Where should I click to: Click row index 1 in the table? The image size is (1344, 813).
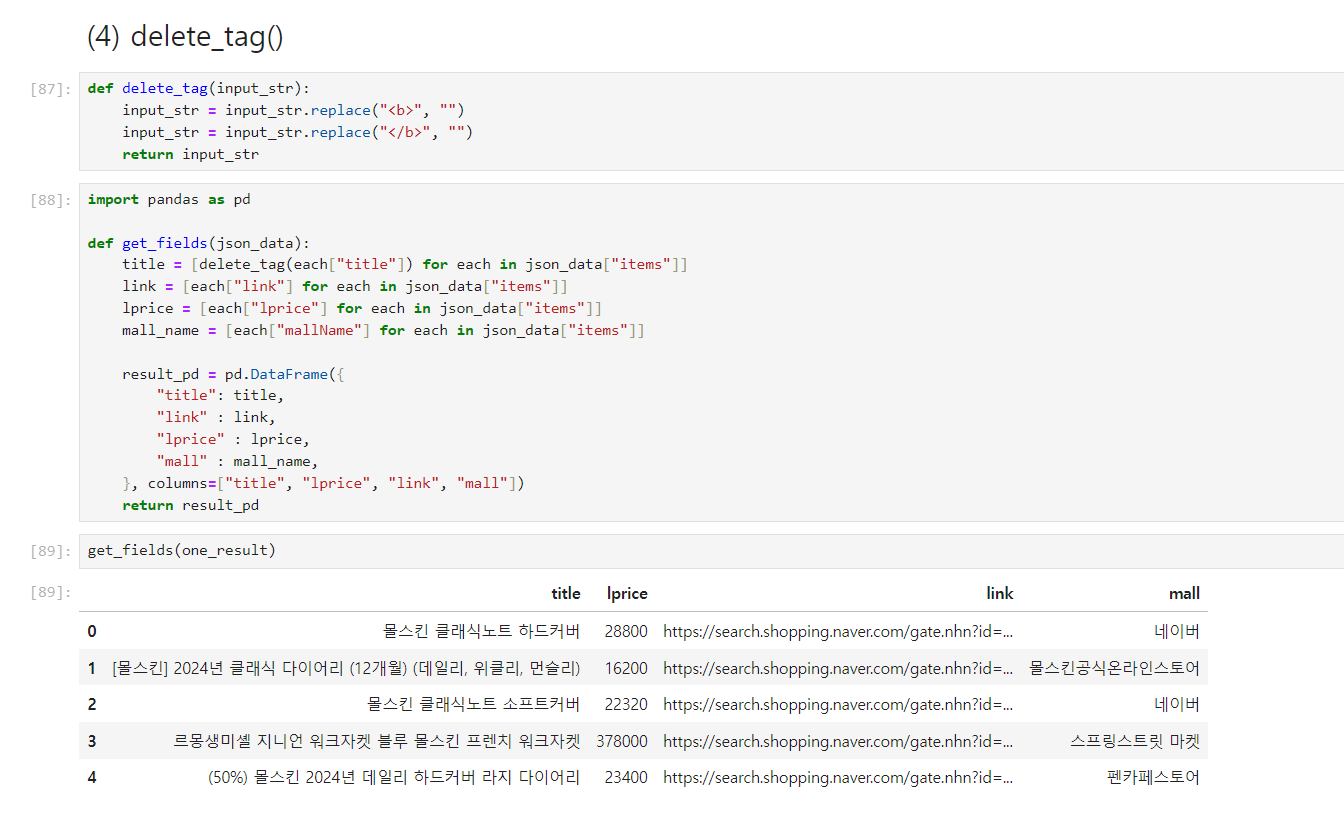click(x=92, y=668)
